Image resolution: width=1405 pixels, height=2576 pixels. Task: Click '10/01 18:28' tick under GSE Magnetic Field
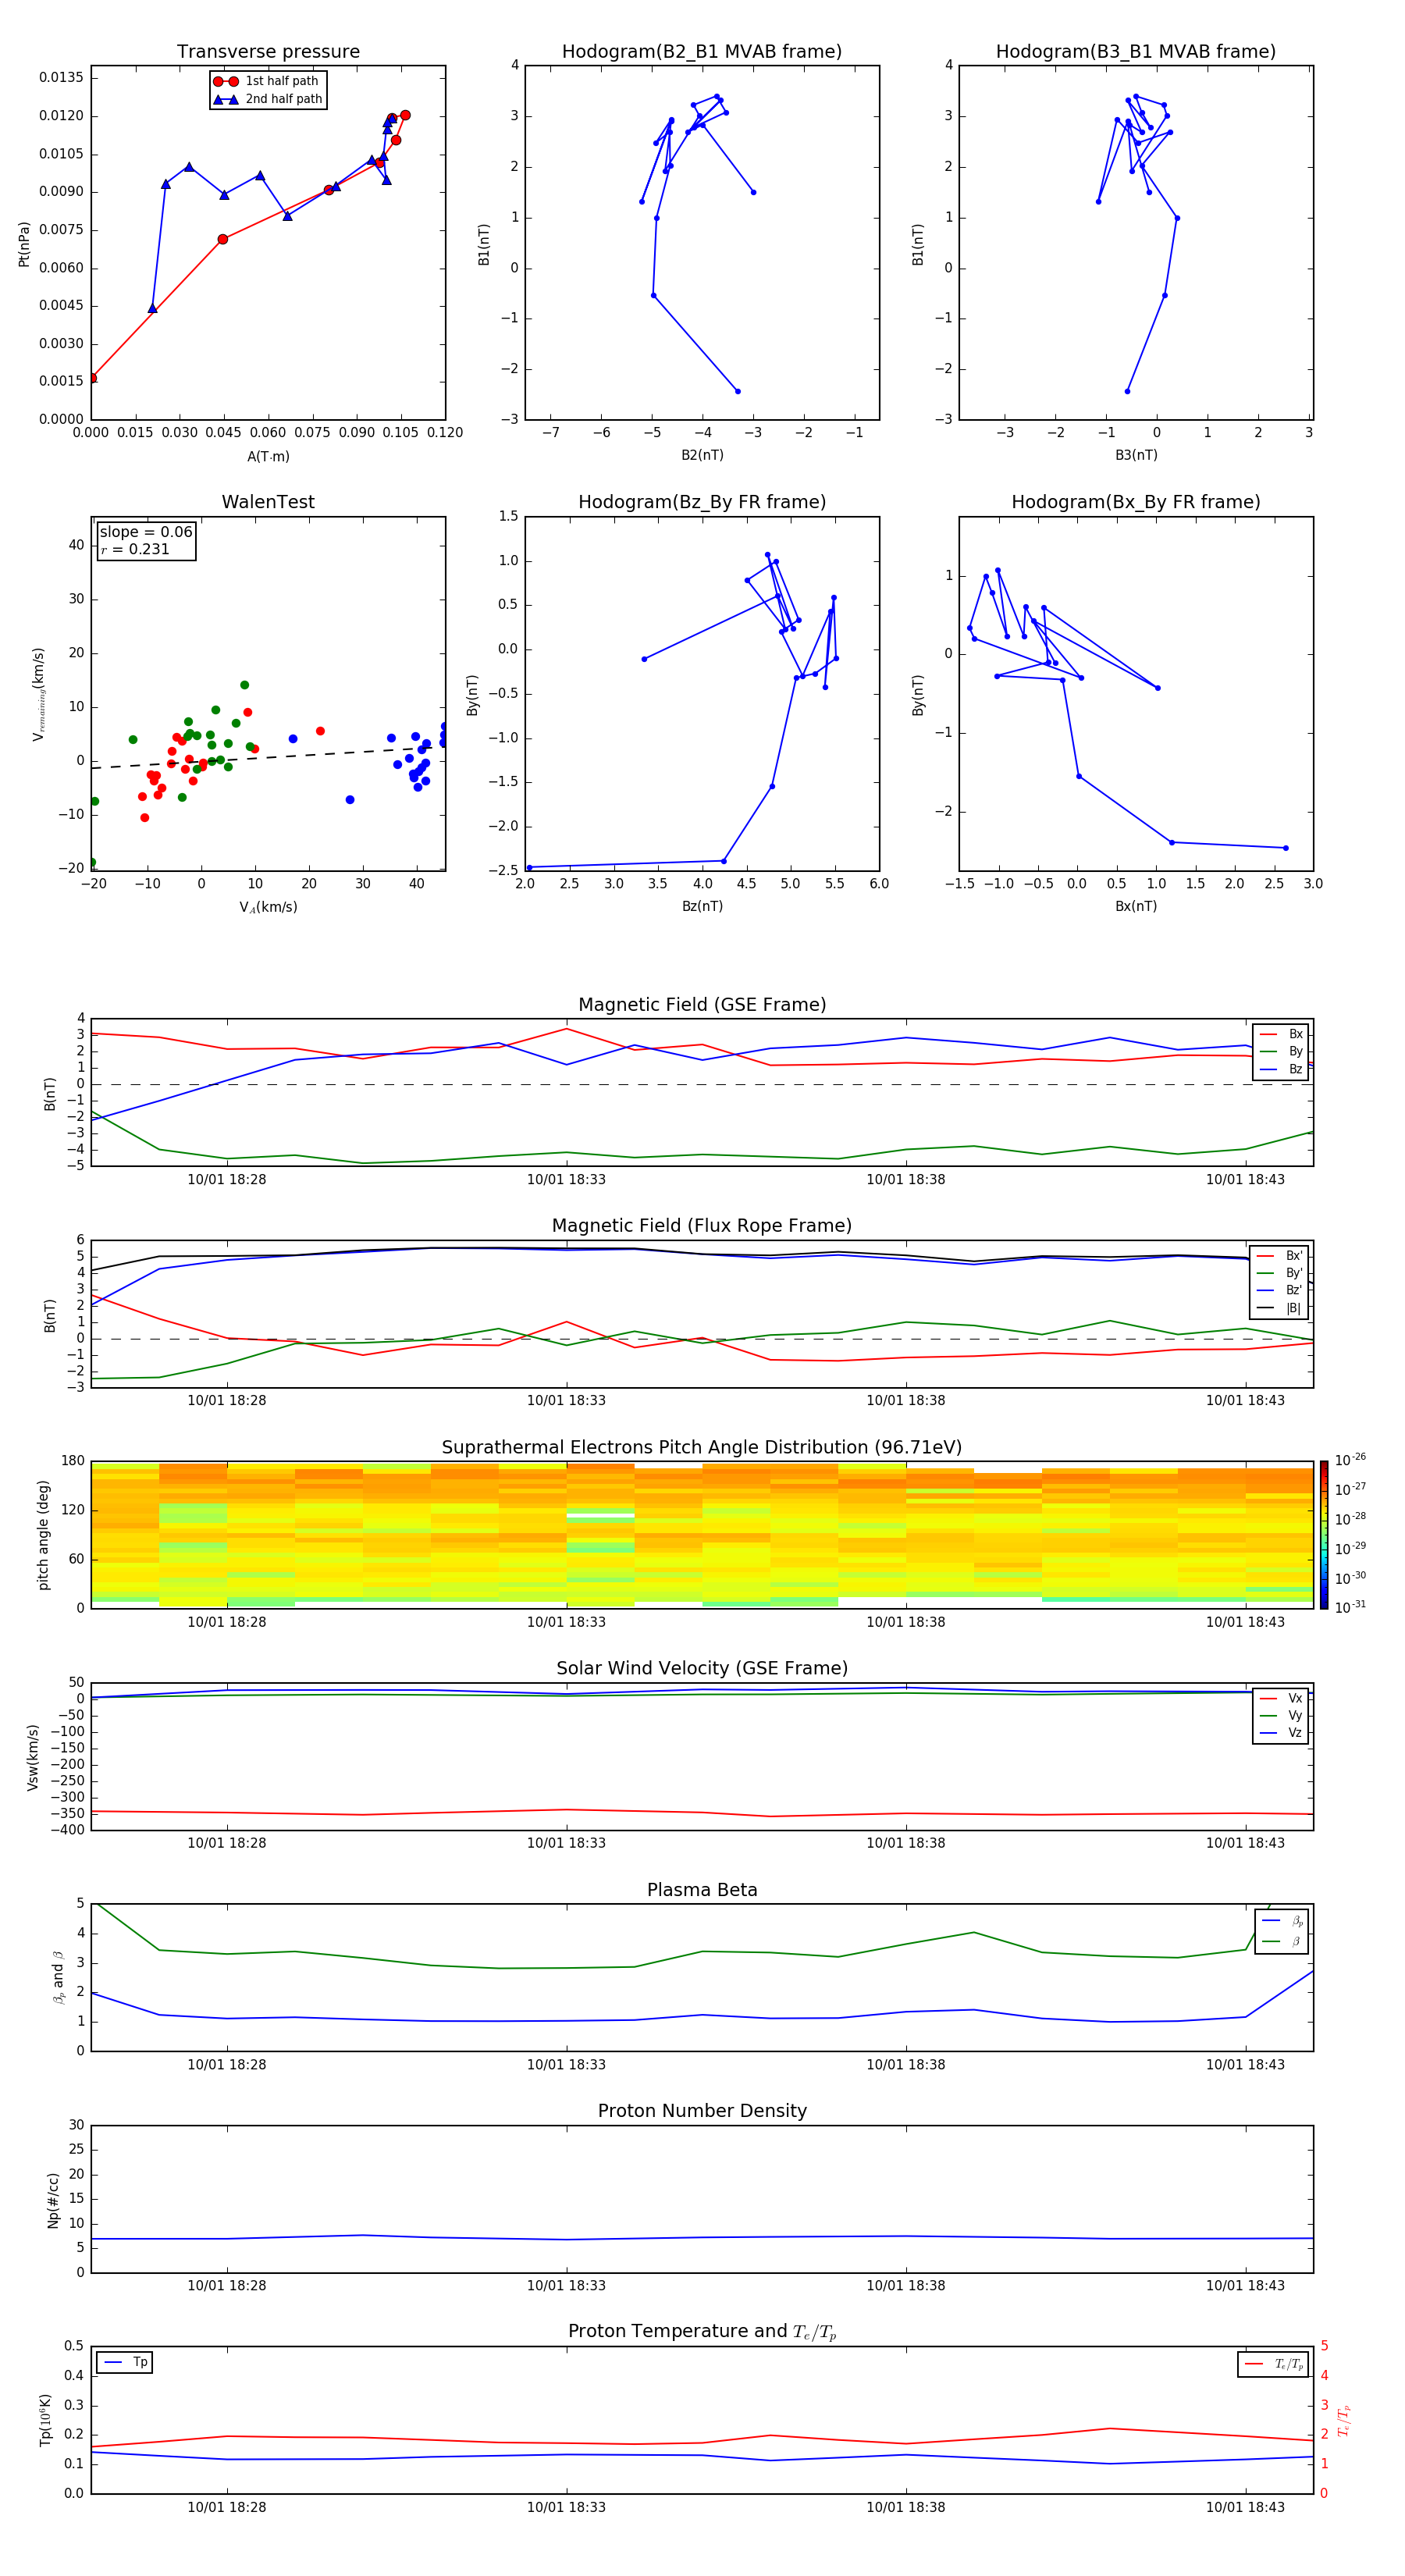(227, 1179)
